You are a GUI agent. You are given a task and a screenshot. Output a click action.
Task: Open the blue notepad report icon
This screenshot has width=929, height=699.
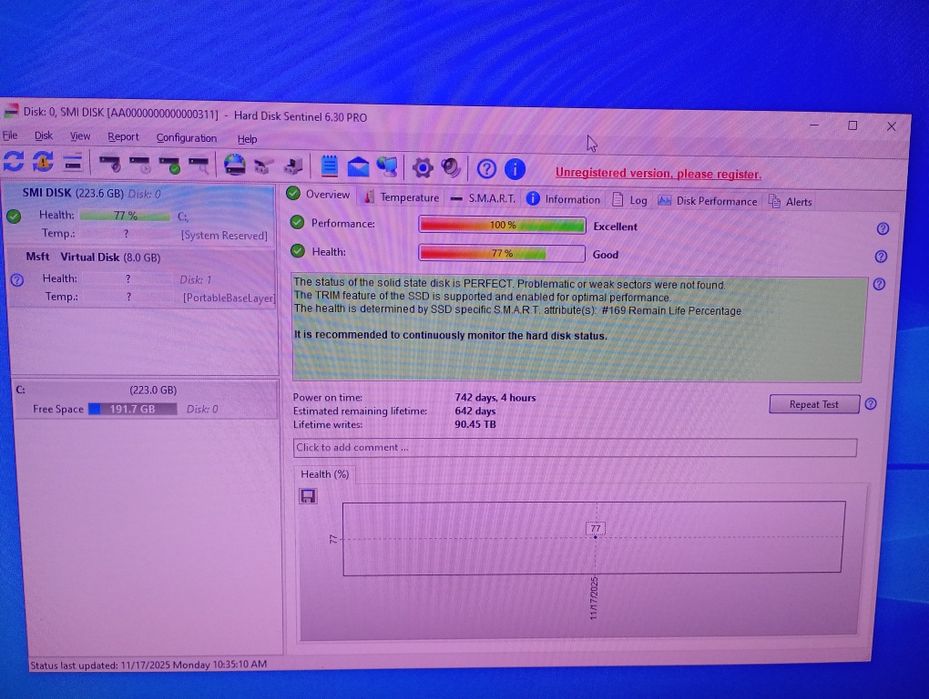click(329, 166)
